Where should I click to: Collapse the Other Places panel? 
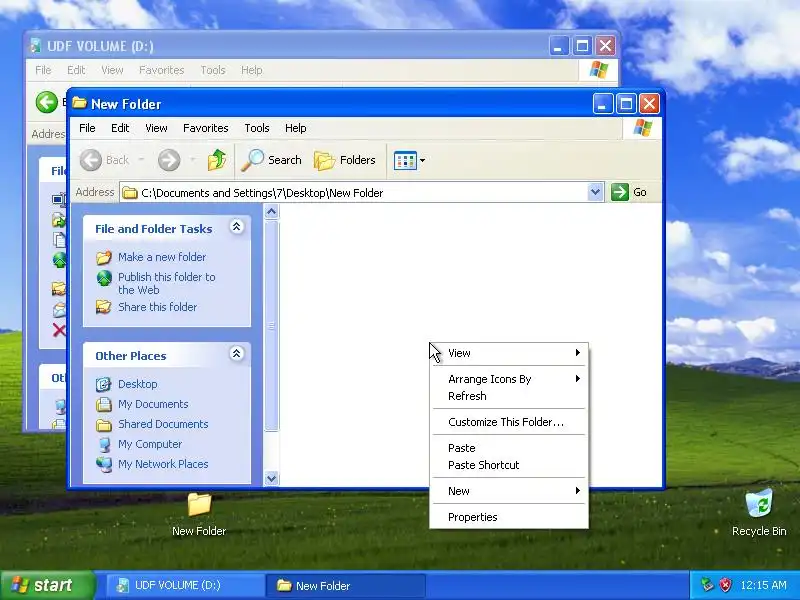(236, 354)
